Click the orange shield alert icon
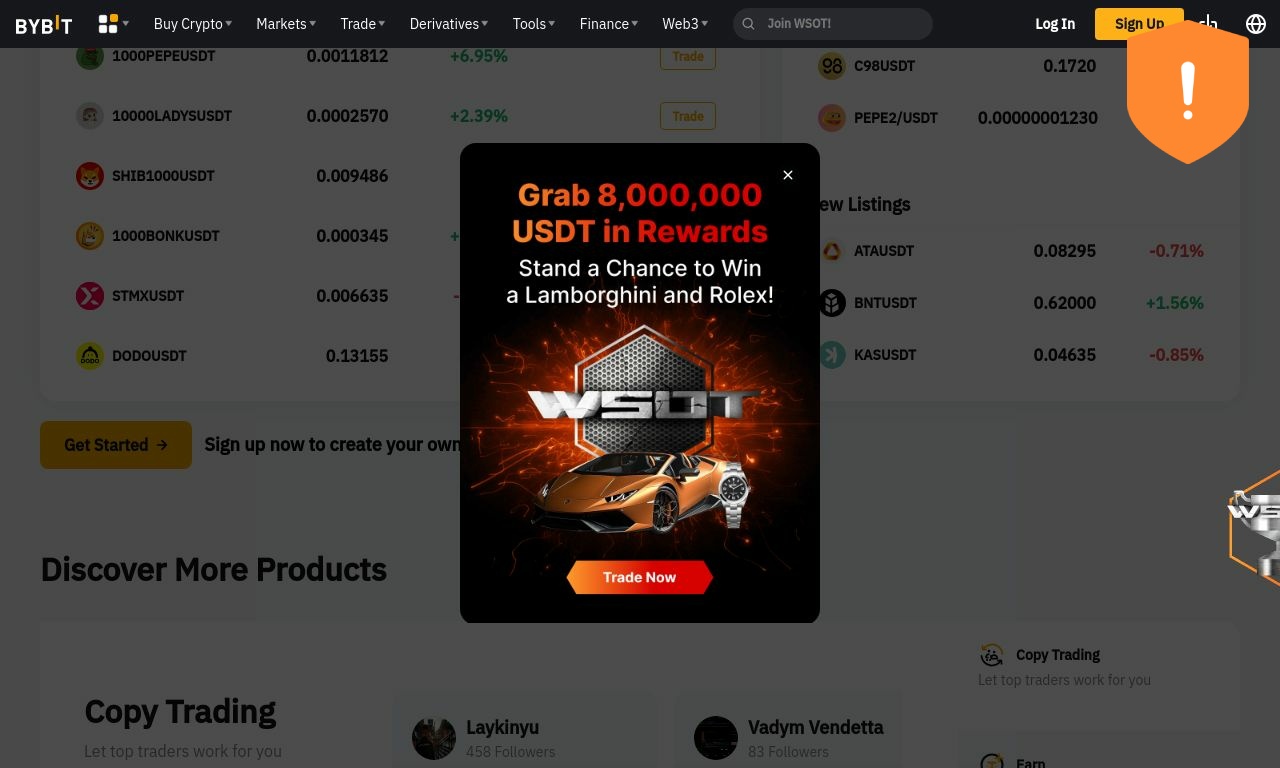This screenshot has height=768, width=1280. point(1188,92)
